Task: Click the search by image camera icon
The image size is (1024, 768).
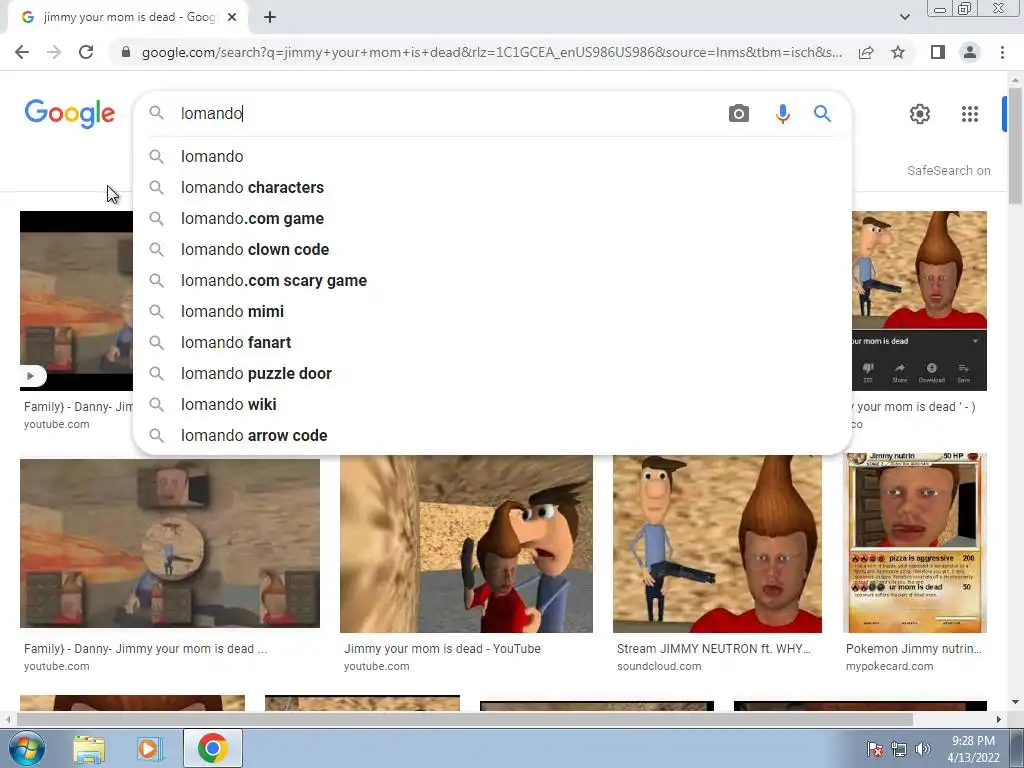Action: (739, 114)
